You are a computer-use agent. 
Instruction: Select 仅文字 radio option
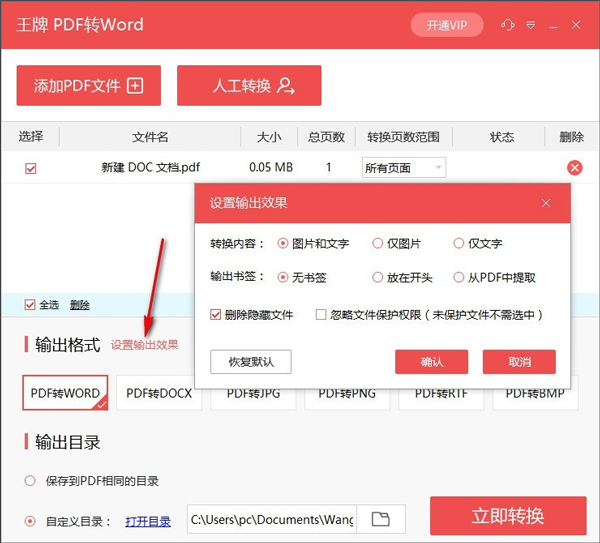[458, 243]
